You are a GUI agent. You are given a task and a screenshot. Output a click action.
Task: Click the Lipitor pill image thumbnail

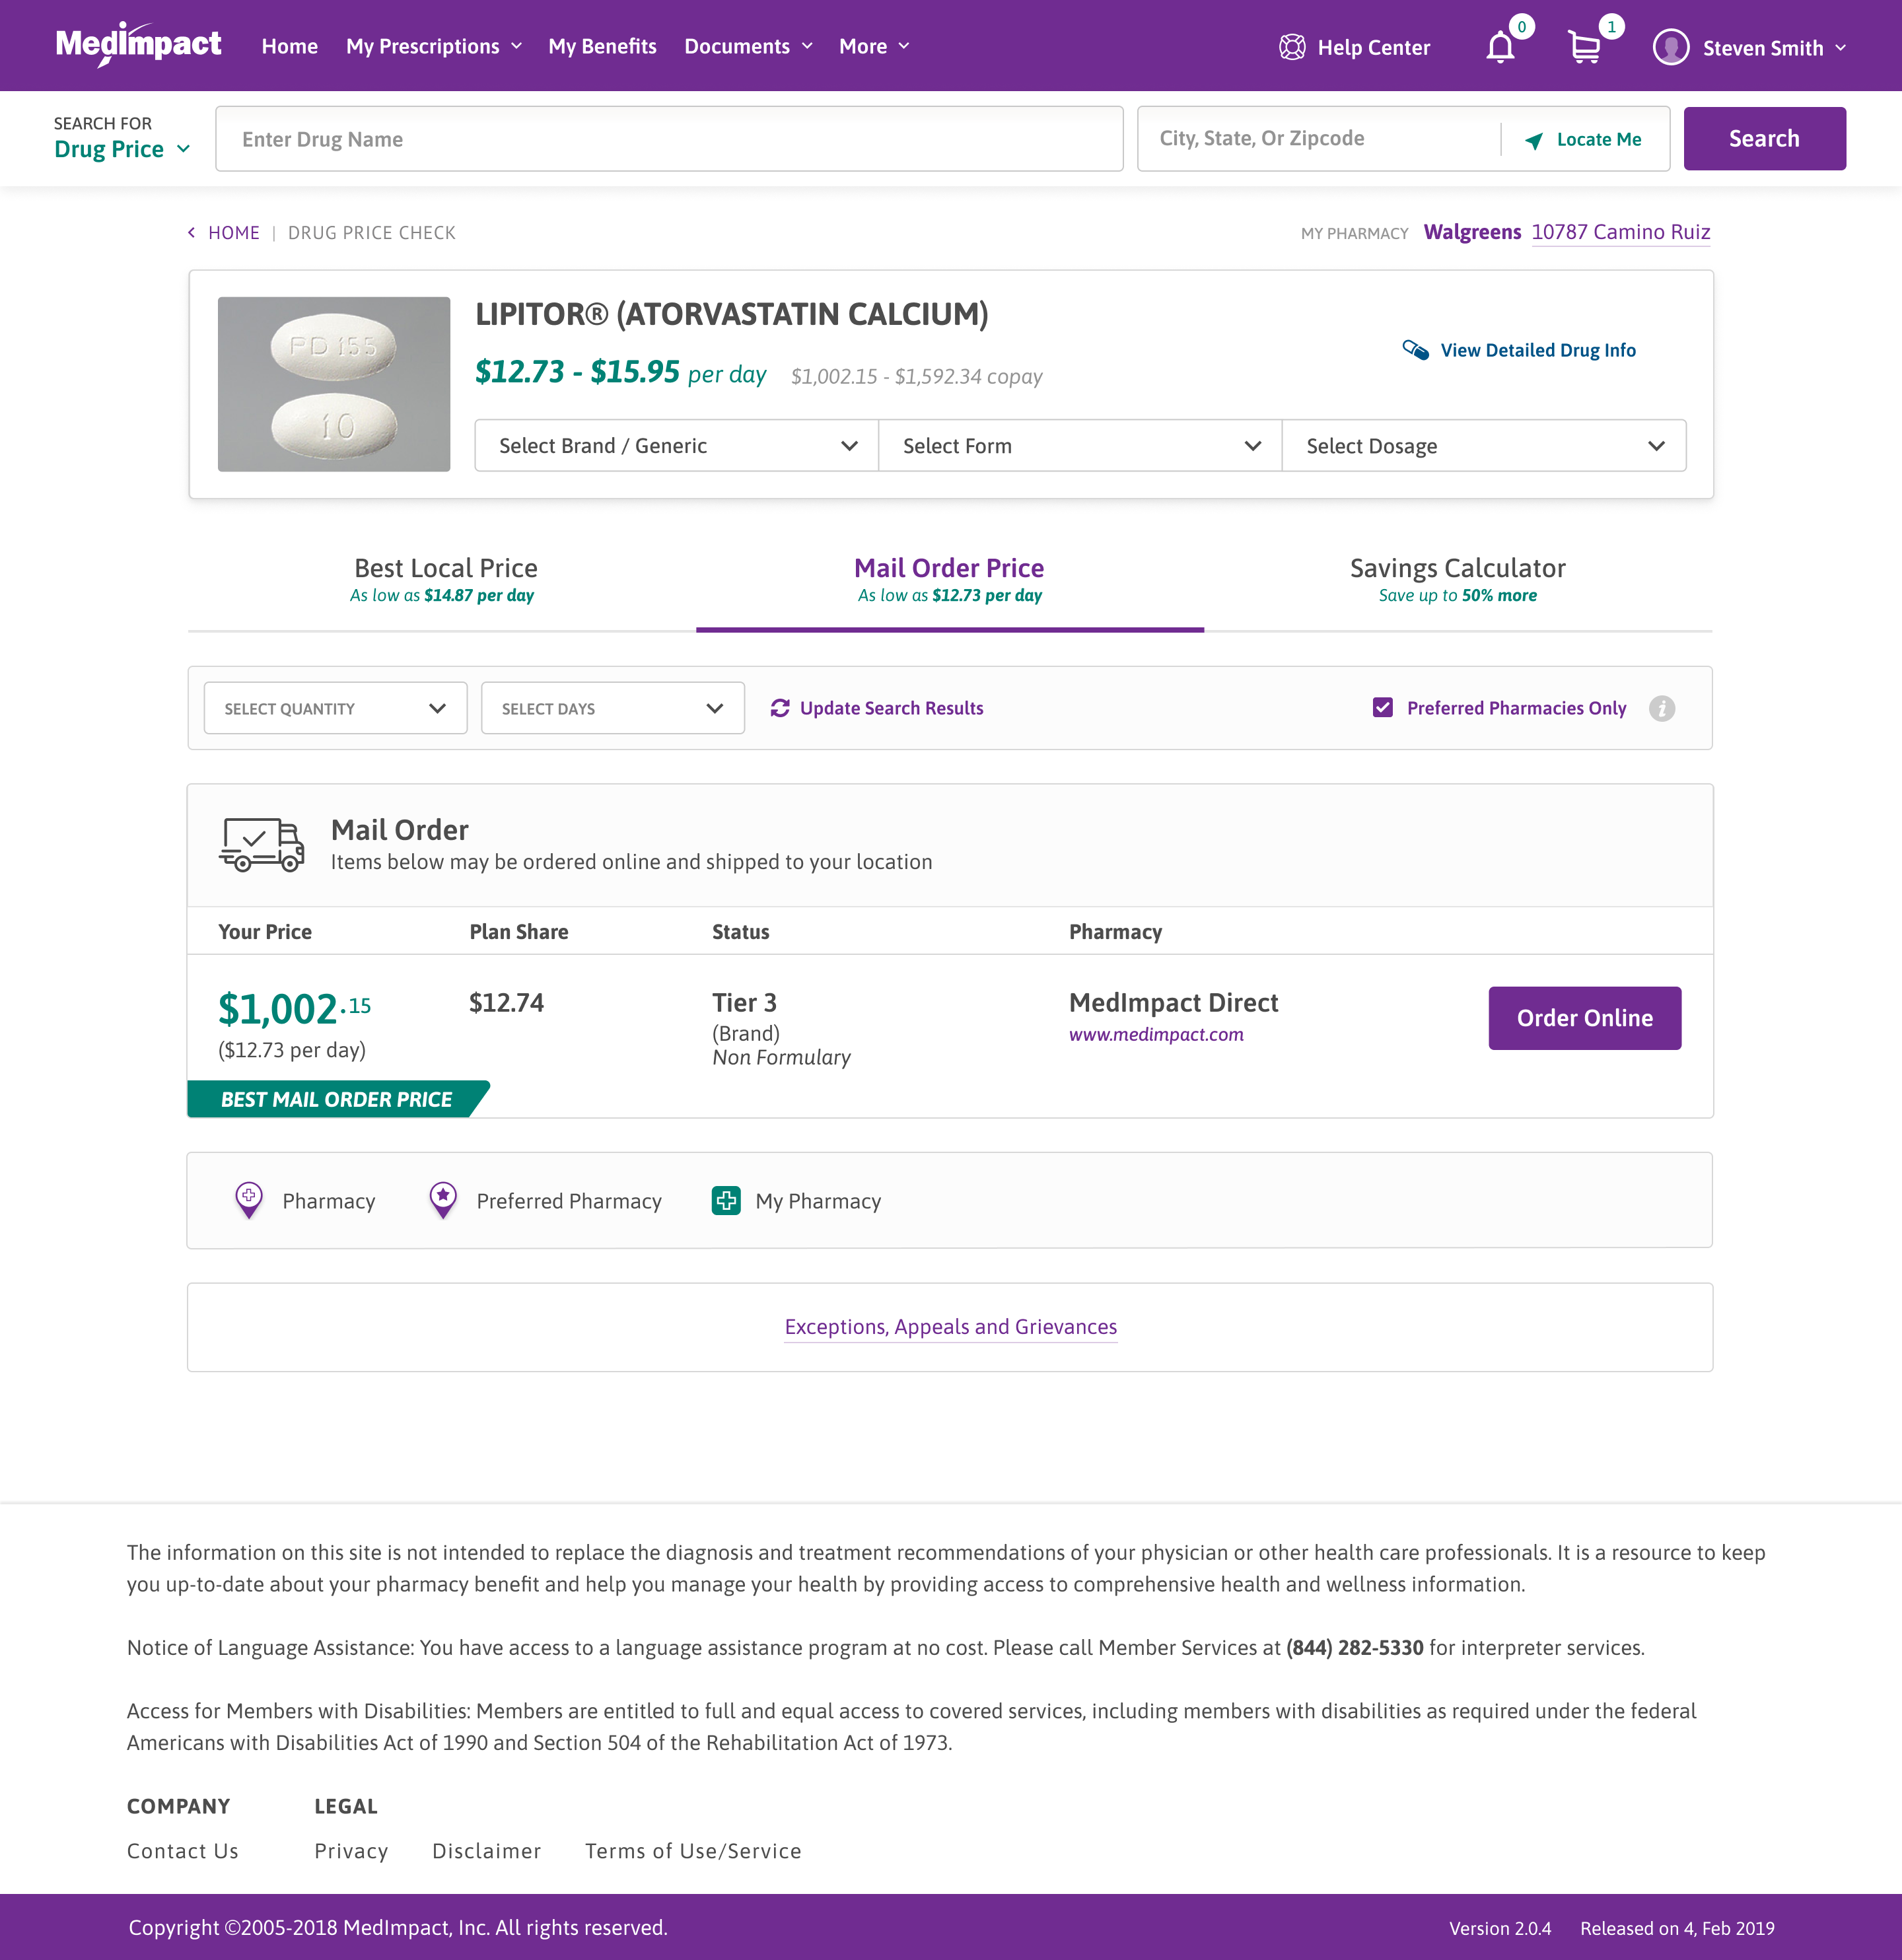(334, 384)
